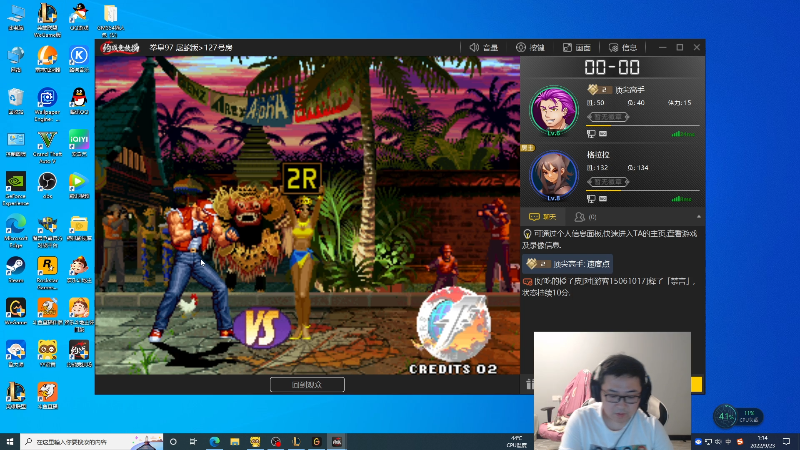
Task: Open Steam desktop shortcut
Action: (x=16, y=269)
